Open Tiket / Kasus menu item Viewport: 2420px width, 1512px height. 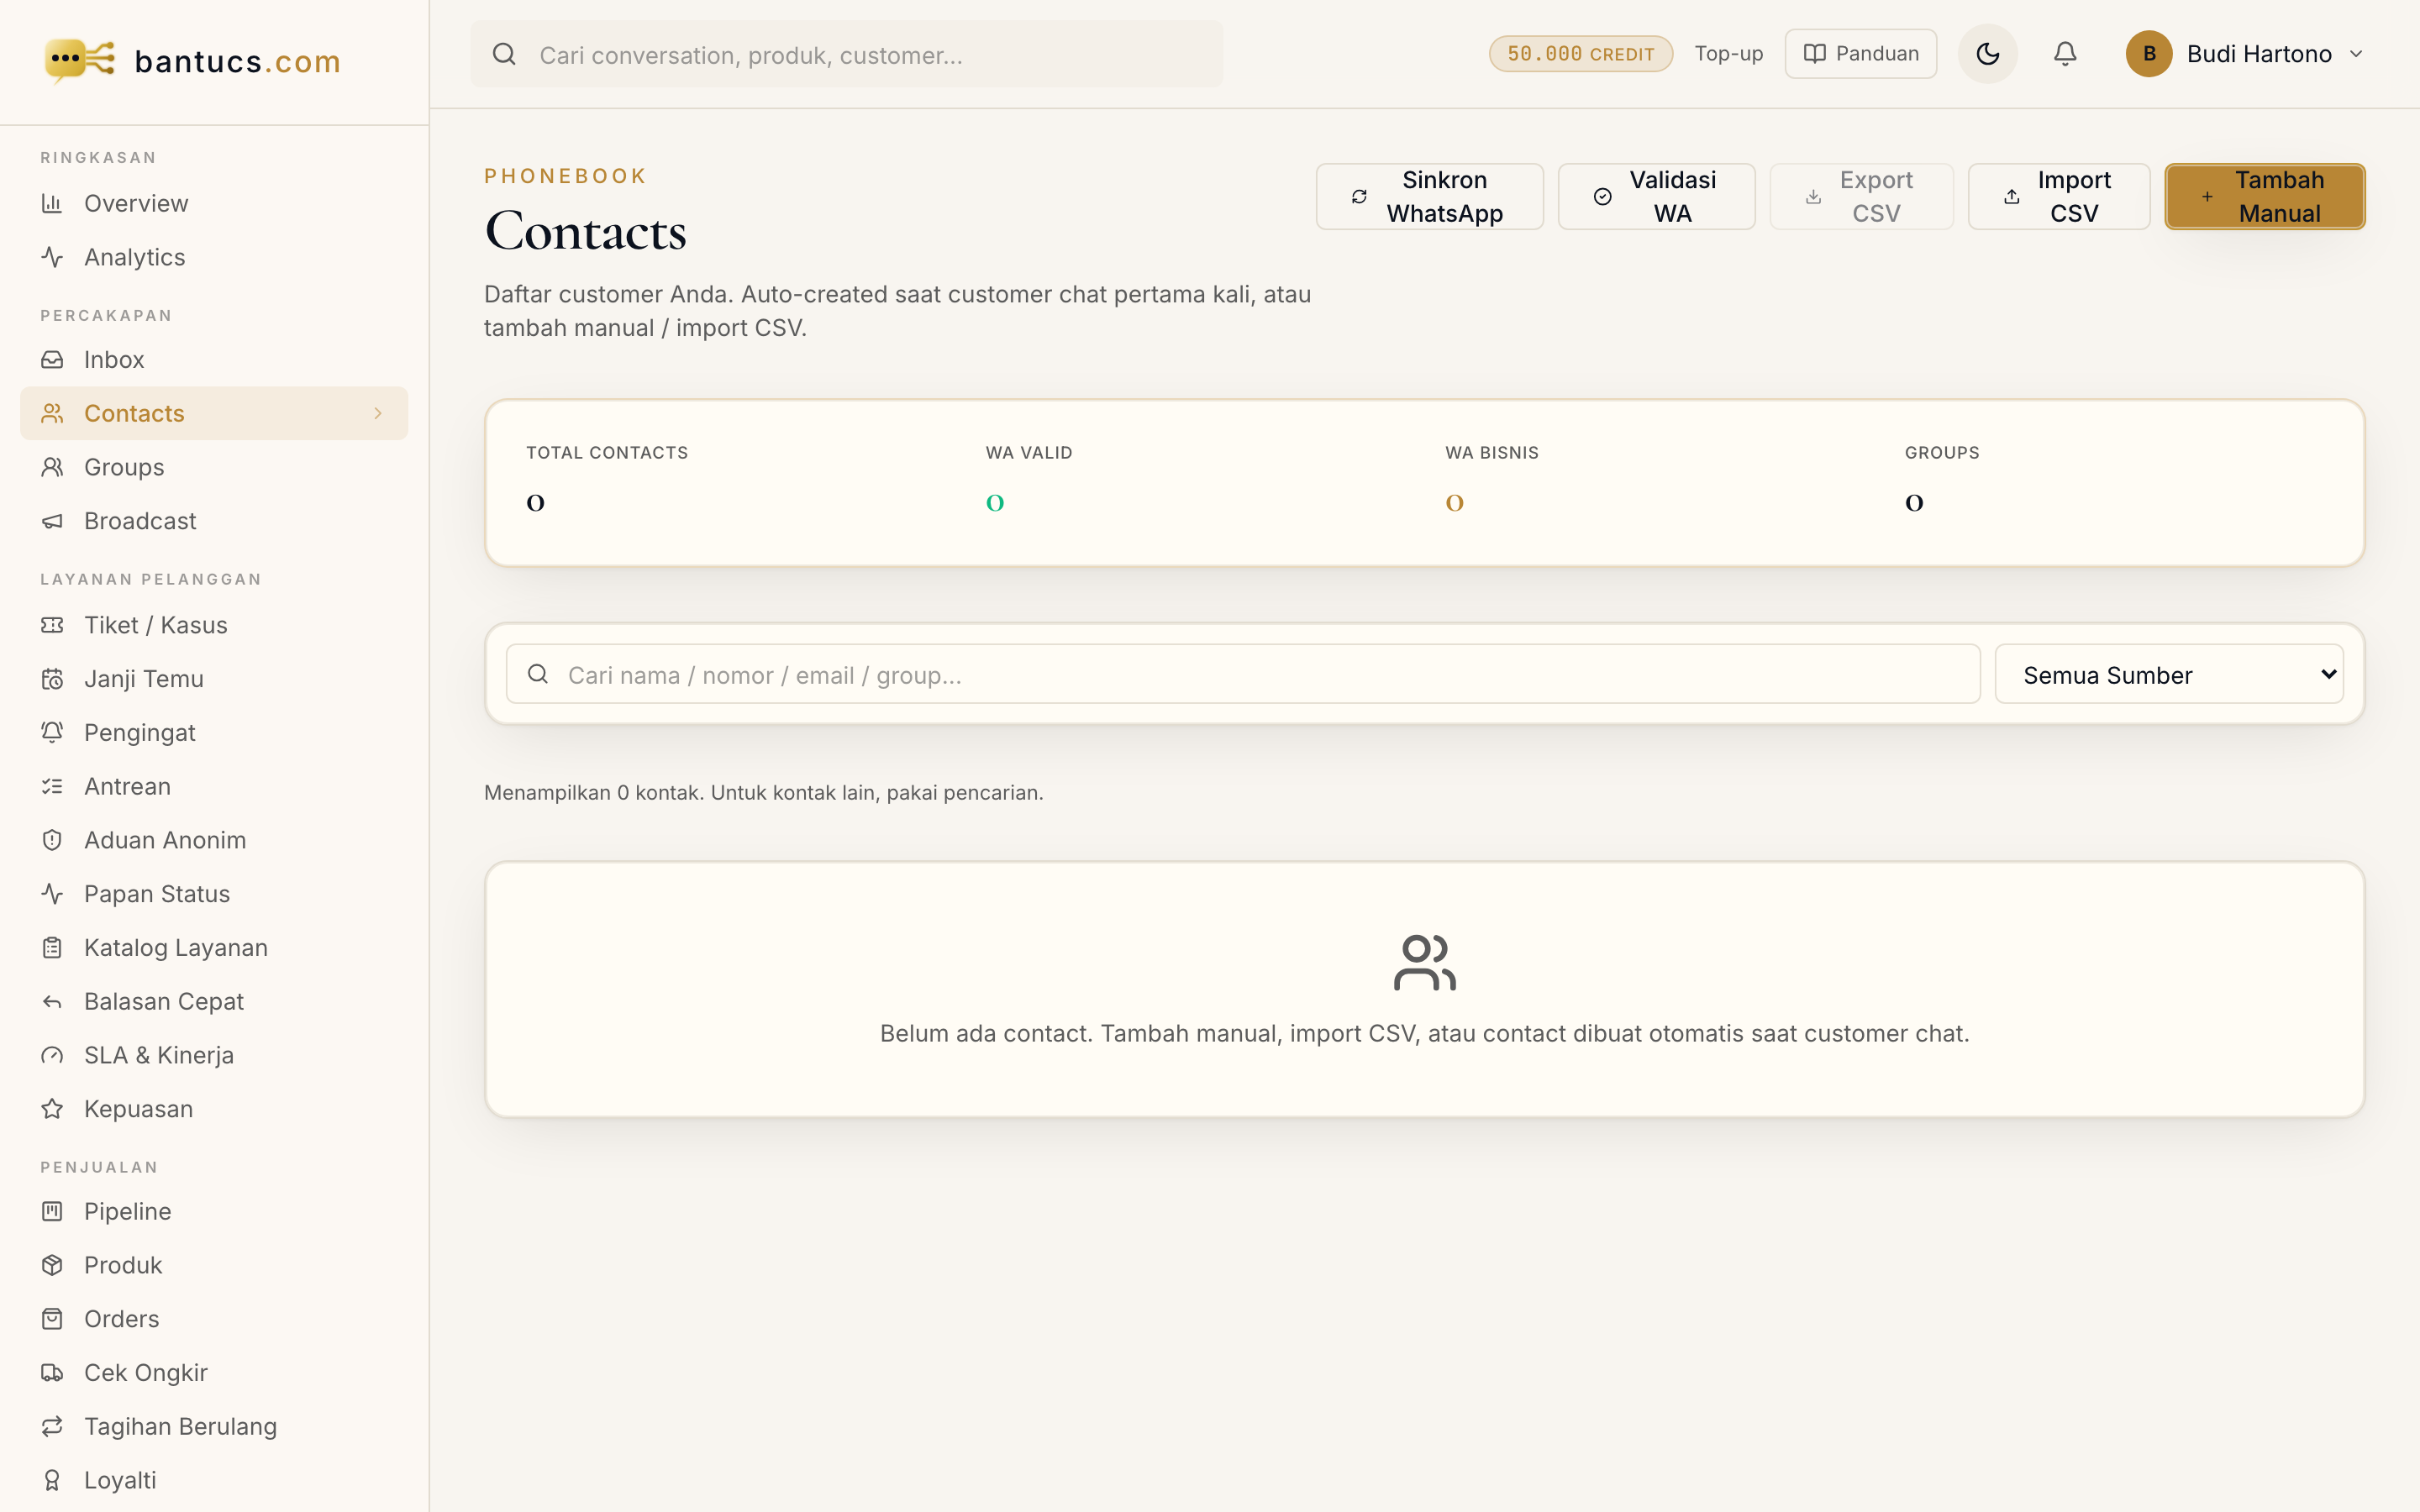pos(214,625)
